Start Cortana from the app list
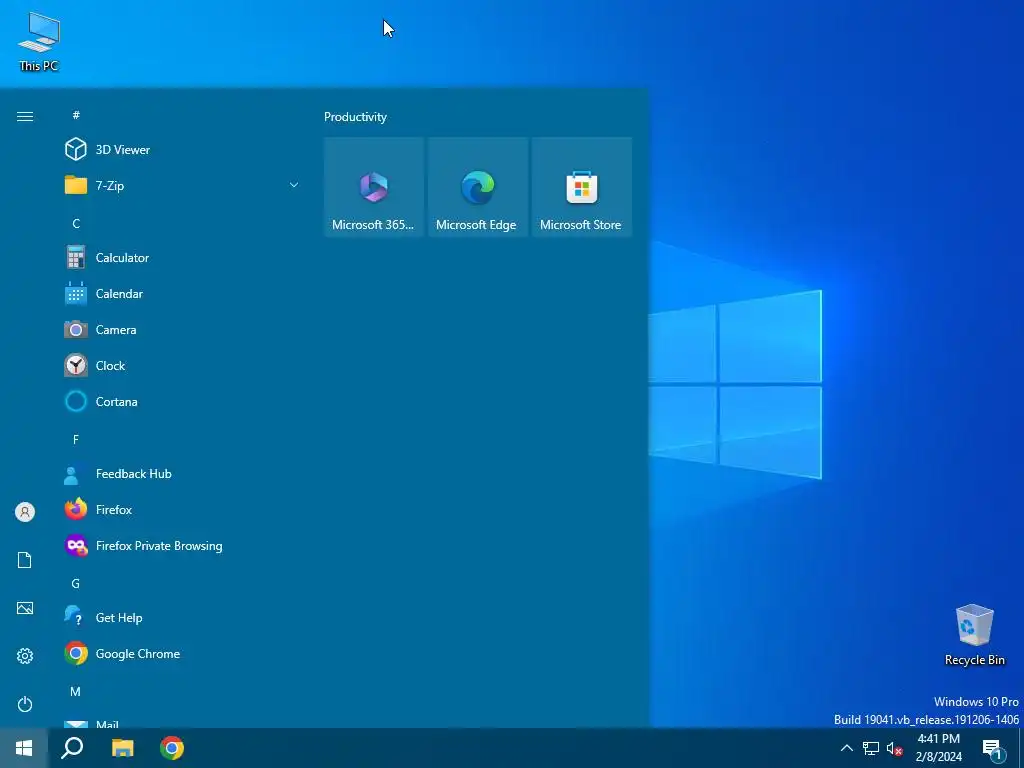The width and height of the screenshot is (1024, 768). [181, 401]
